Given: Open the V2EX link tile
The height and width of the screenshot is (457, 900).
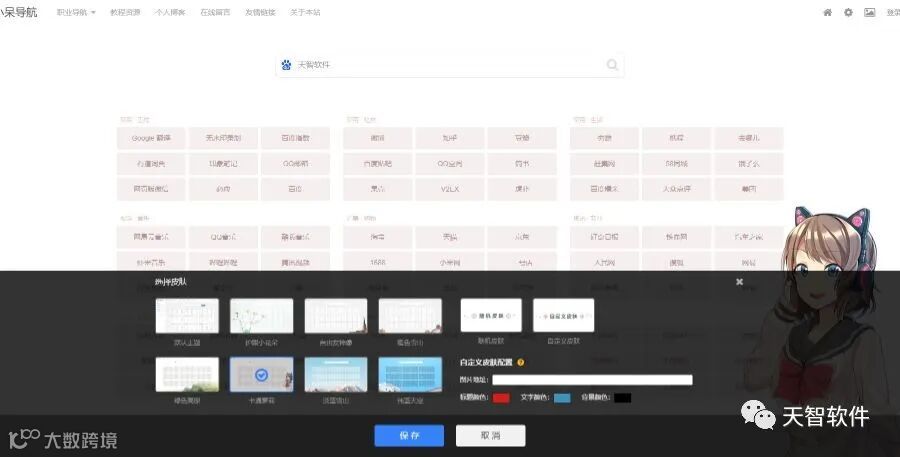Looking at the screenshot, I should click(x=449, y=189).
